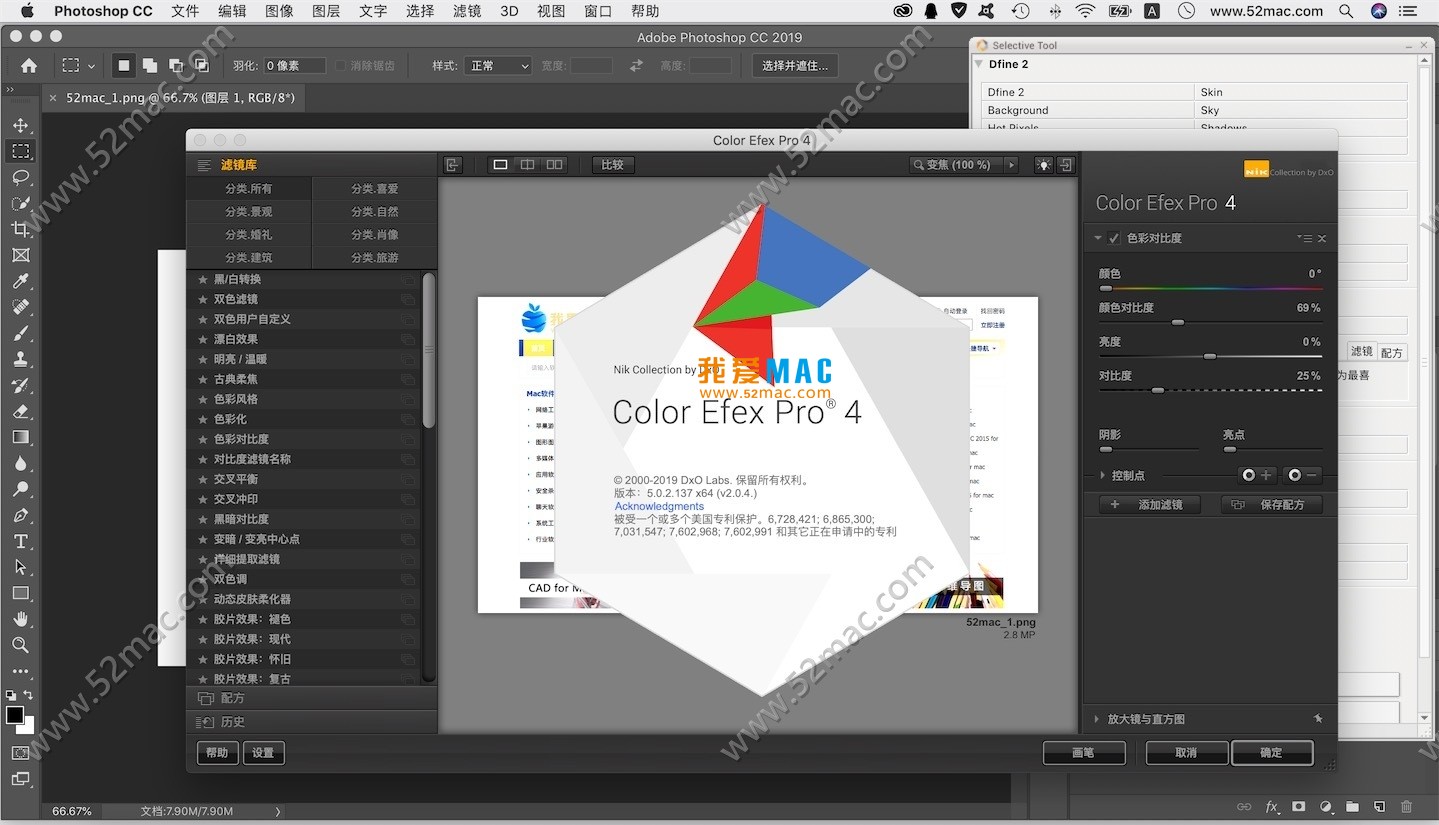Select the 分类.景观 category tab
Screen dimensions: 1439x825
(x=249, y=212)
